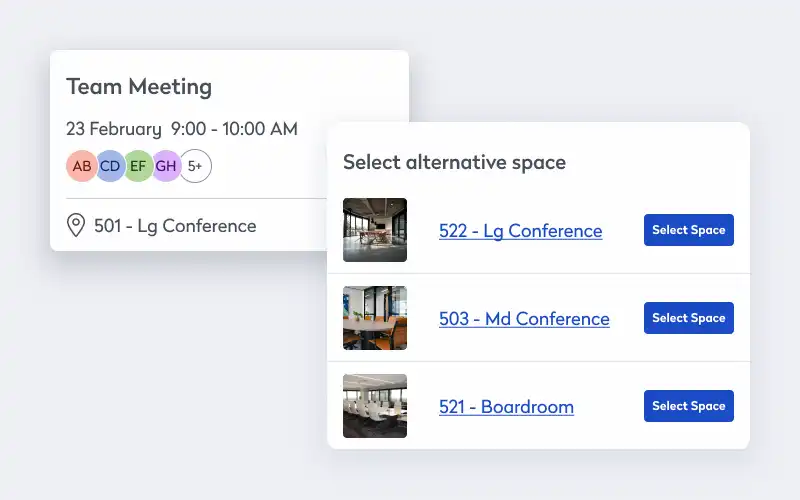The height and width of the screenshot is (500, 800).
Task: Click the GH attendee avatar
Action: tap(166, 166)
